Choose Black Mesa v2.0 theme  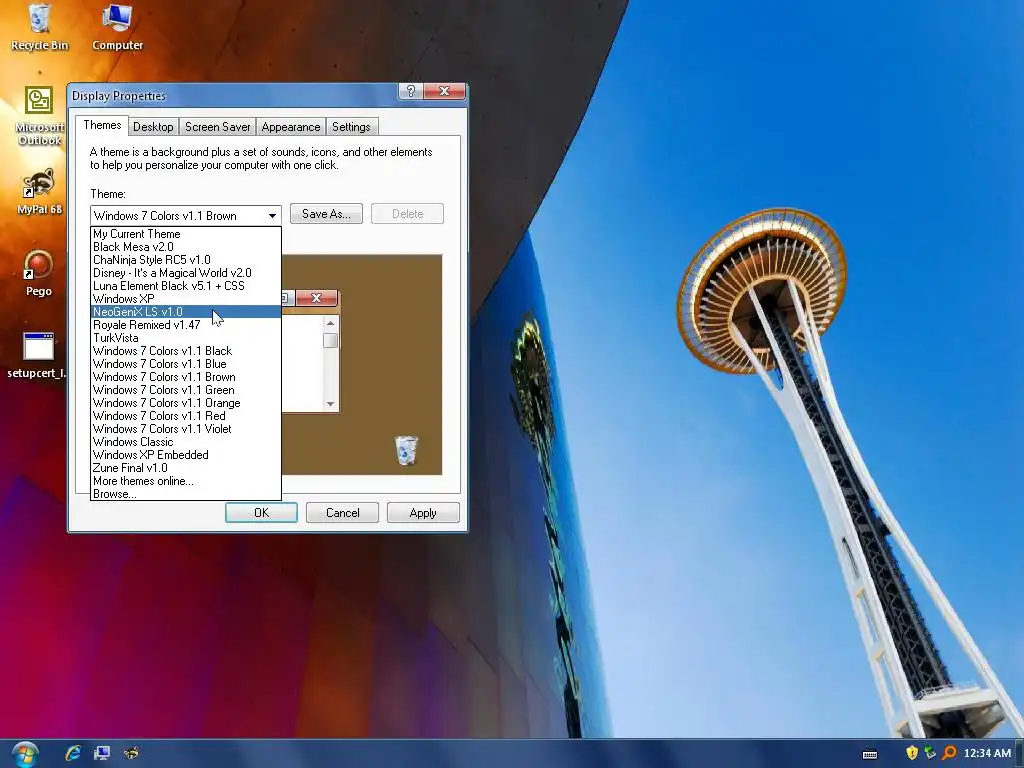point(185,247)
